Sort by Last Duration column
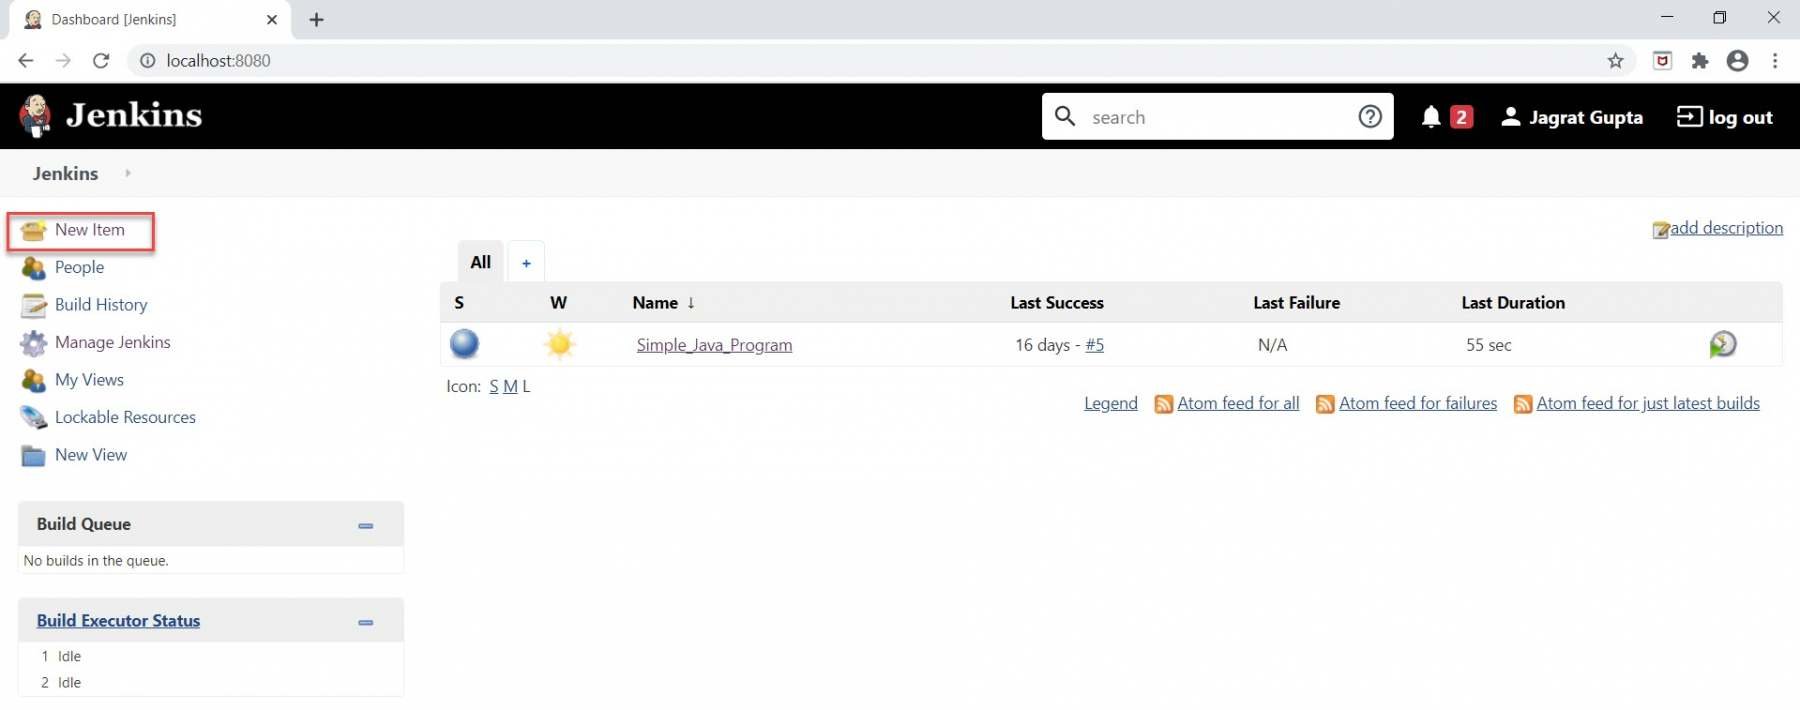The height and width of the screenshot is (710, 1800). point(1513,303)
